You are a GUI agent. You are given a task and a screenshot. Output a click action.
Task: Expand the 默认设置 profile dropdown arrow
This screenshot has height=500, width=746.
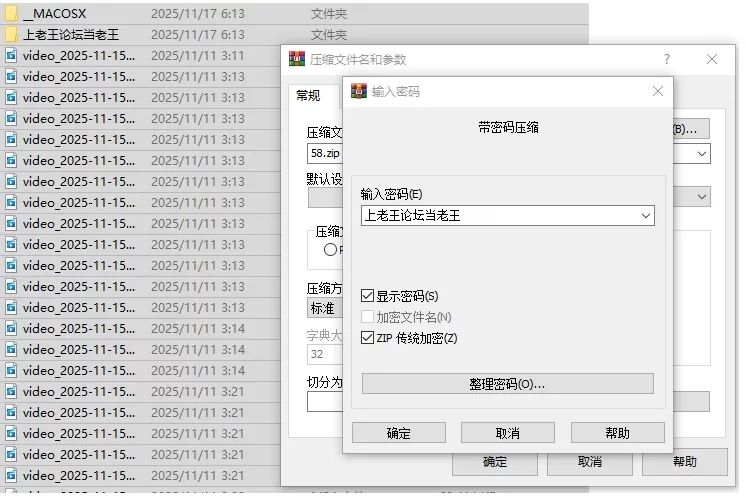[702, 196]
